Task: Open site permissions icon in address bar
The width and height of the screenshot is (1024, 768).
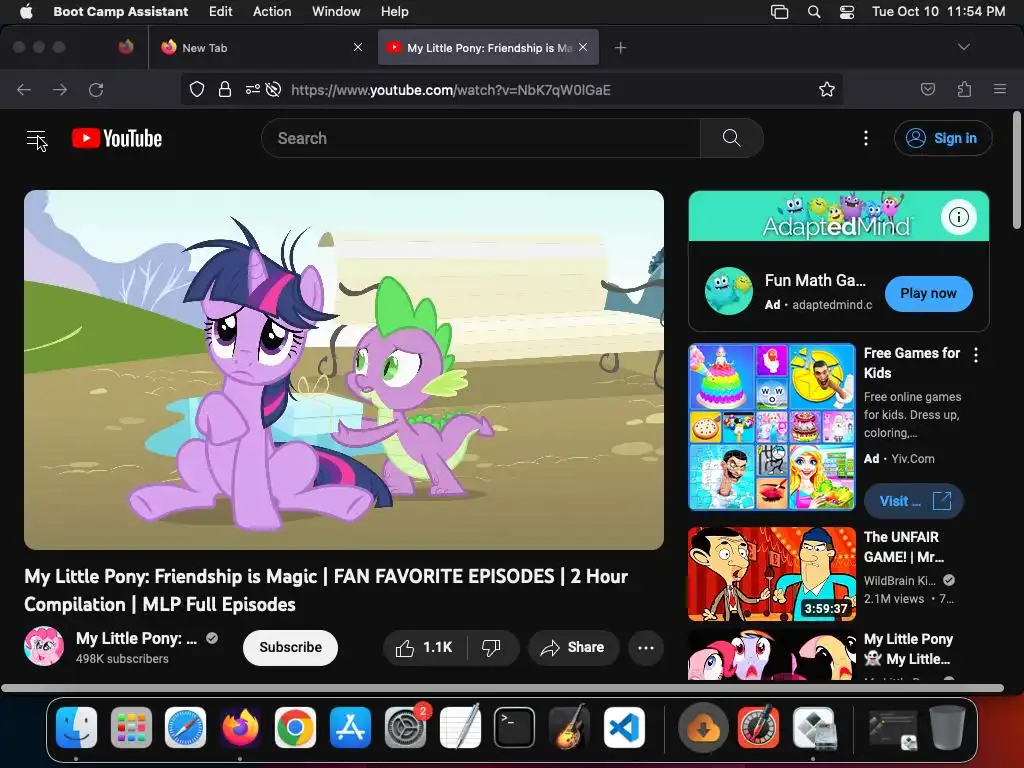Action: coord(253,89)
